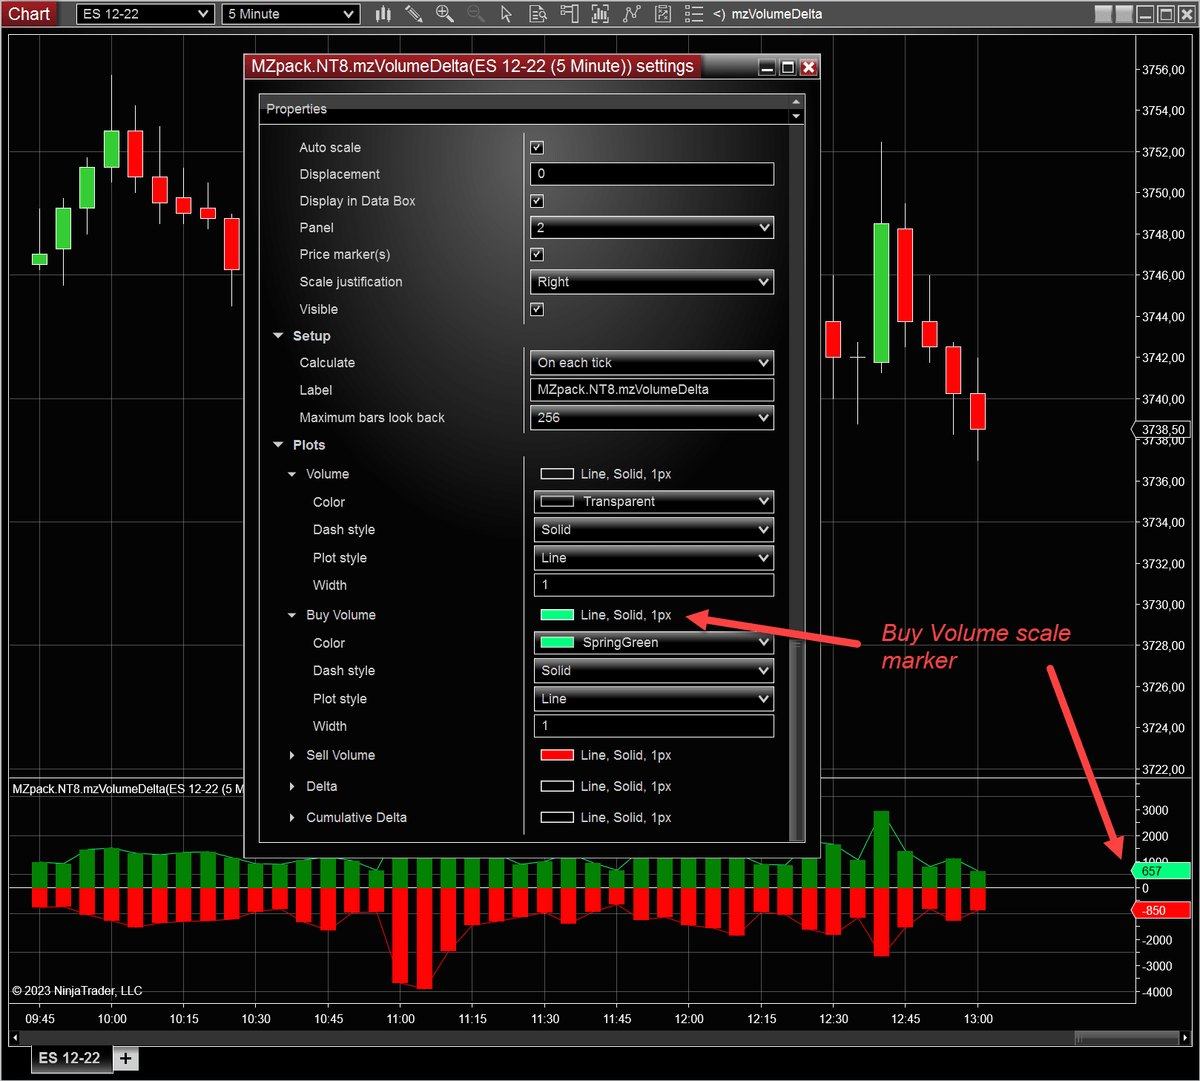Expand the Sell Volume plot group
Image resolution: width=1200 pixels, height=1081 pixels.
(x=292, y=755)
